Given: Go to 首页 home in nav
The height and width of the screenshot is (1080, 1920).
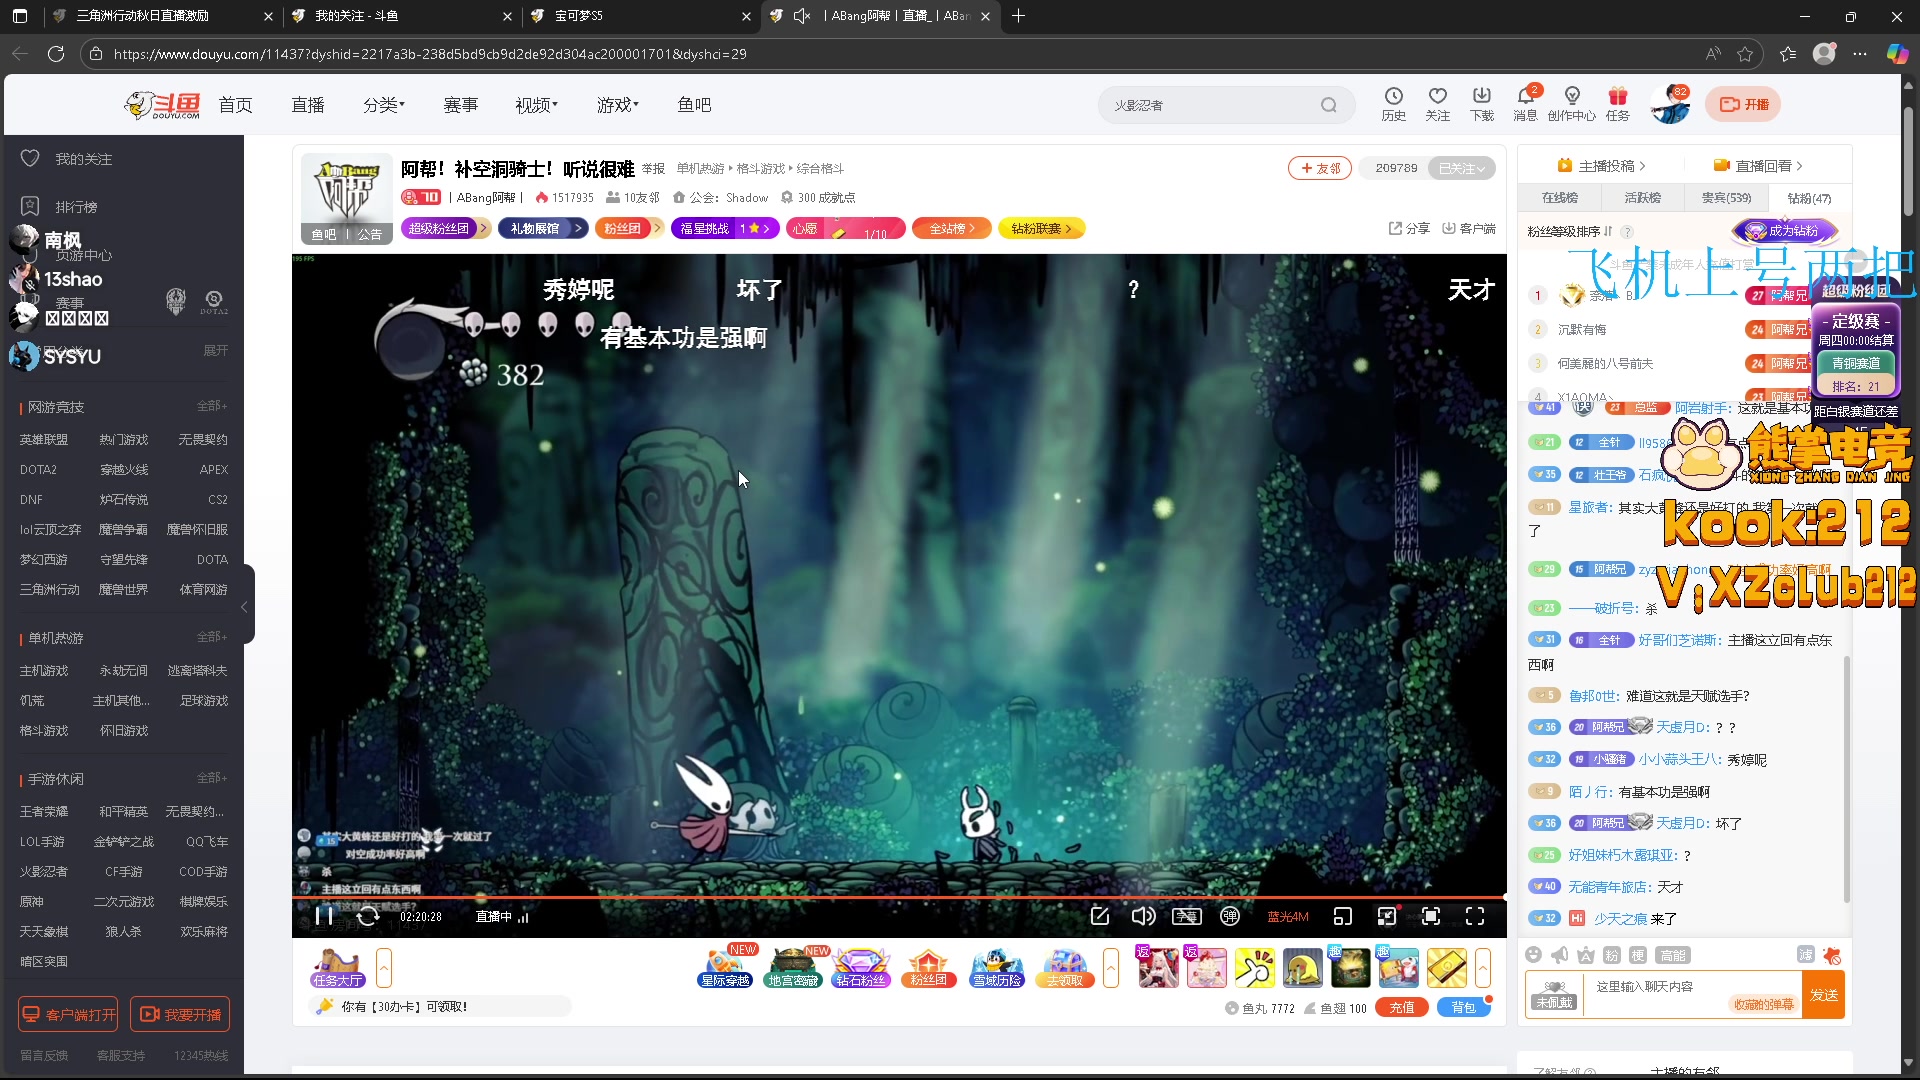Looking at the screenshot, I should 236,105.
